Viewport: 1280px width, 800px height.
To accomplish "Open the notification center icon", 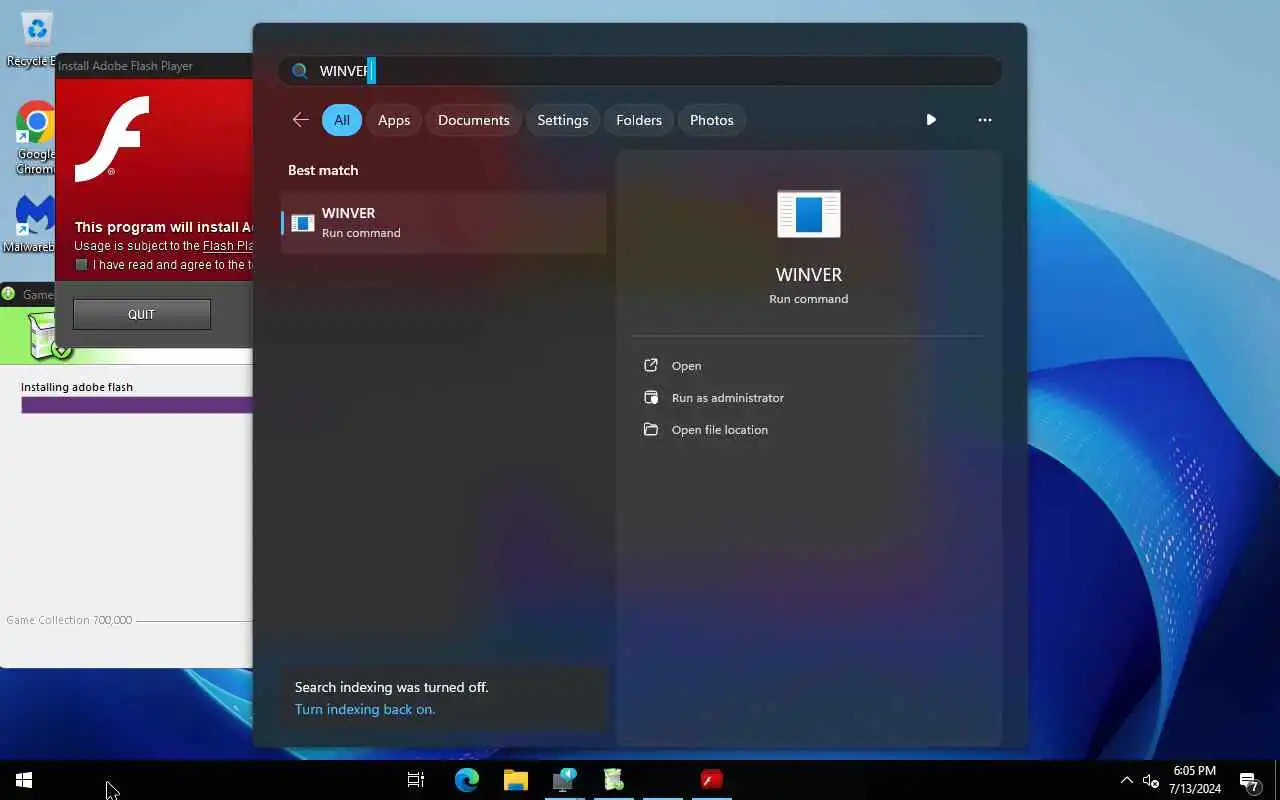I will coord(1249,780).
